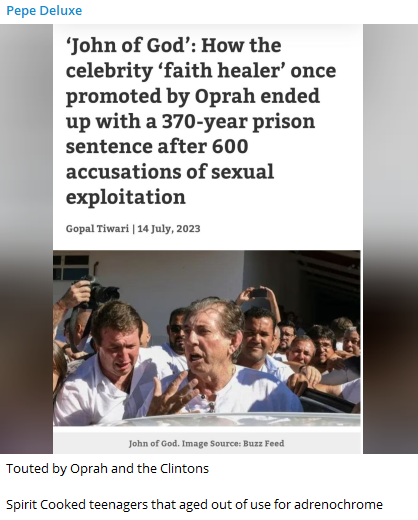418x520 pixels.
Task: Select the 'Touted by Oprah and the Clintons' line
Action: 107,469
